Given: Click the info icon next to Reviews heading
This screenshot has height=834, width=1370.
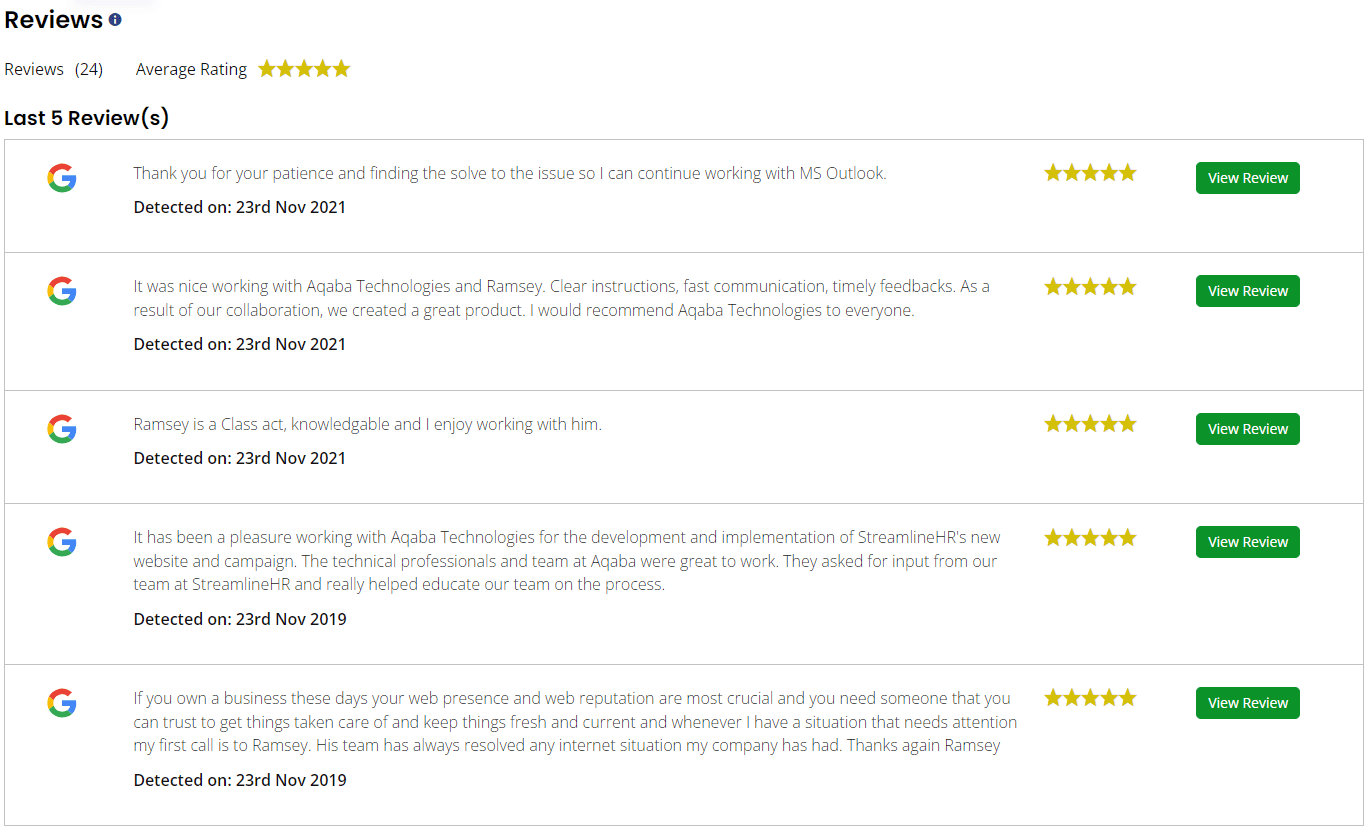Looking at the screenshot, I should pos(115,20).
